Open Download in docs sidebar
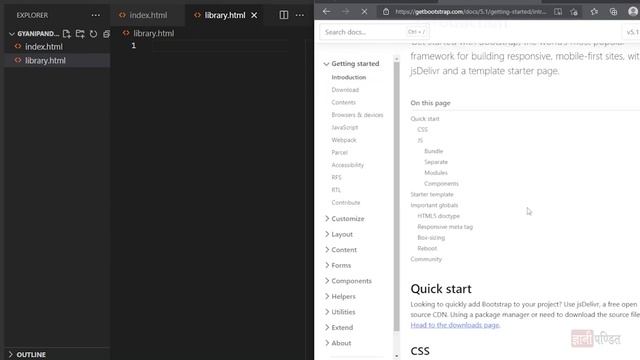 coord(345,90)
